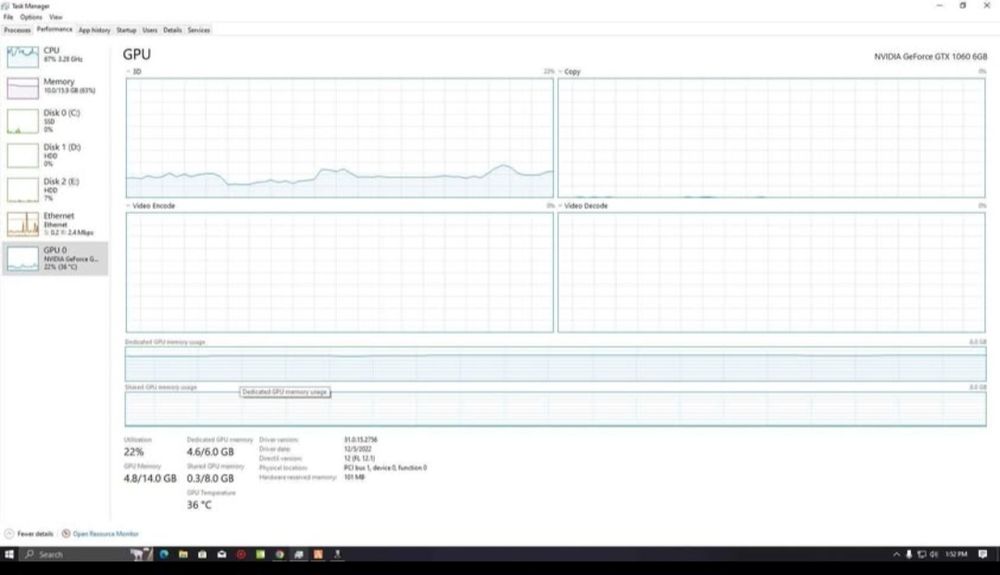
Task: Open the Mail app from the taskbar
Action: click(221, 554)
